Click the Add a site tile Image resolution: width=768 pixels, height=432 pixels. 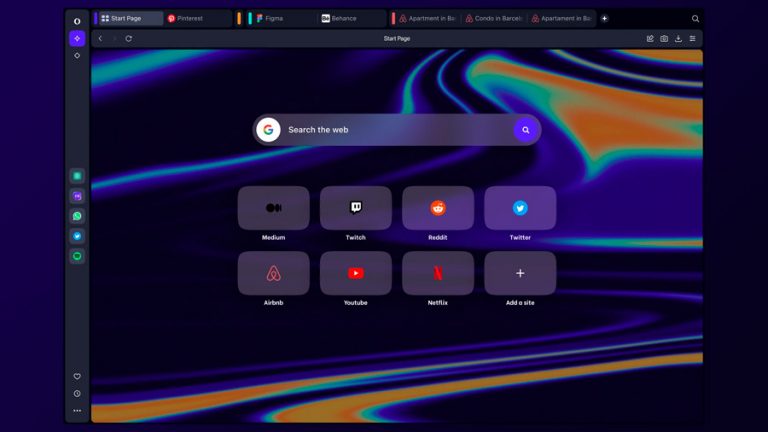click(520, 273)
